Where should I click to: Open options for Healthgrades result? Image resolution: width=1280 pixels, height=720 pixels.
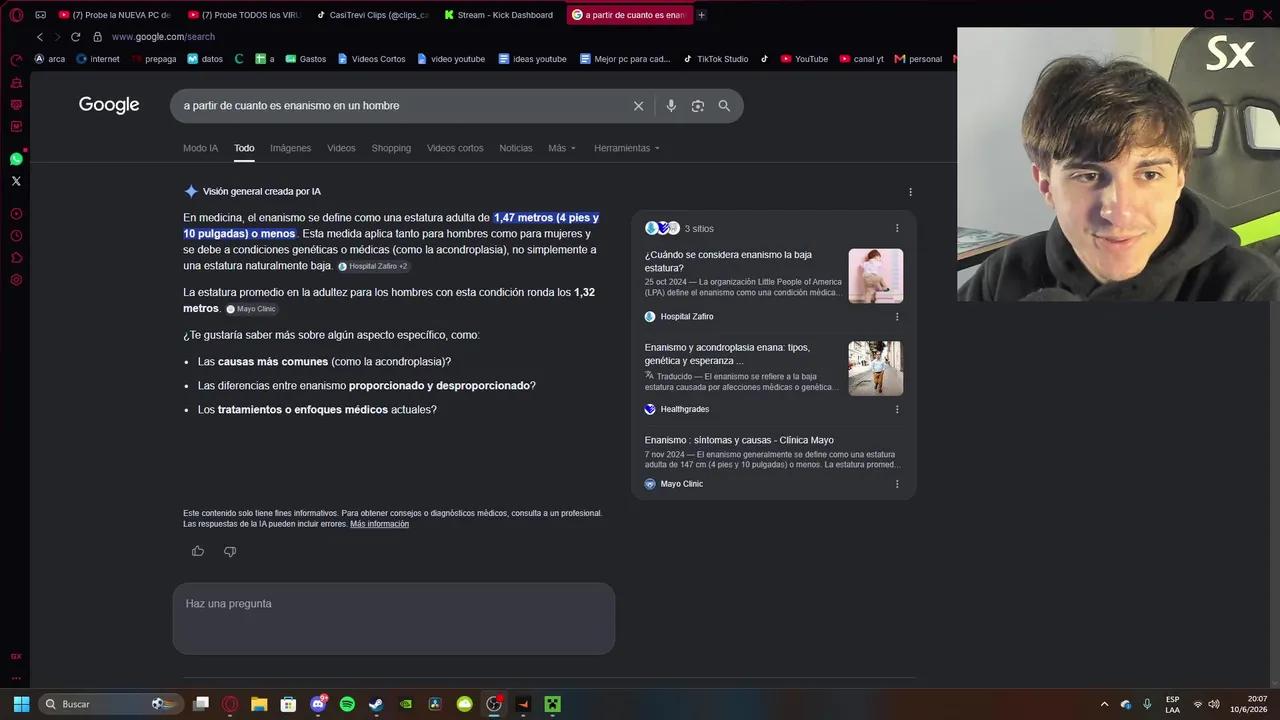click(897, 409)
